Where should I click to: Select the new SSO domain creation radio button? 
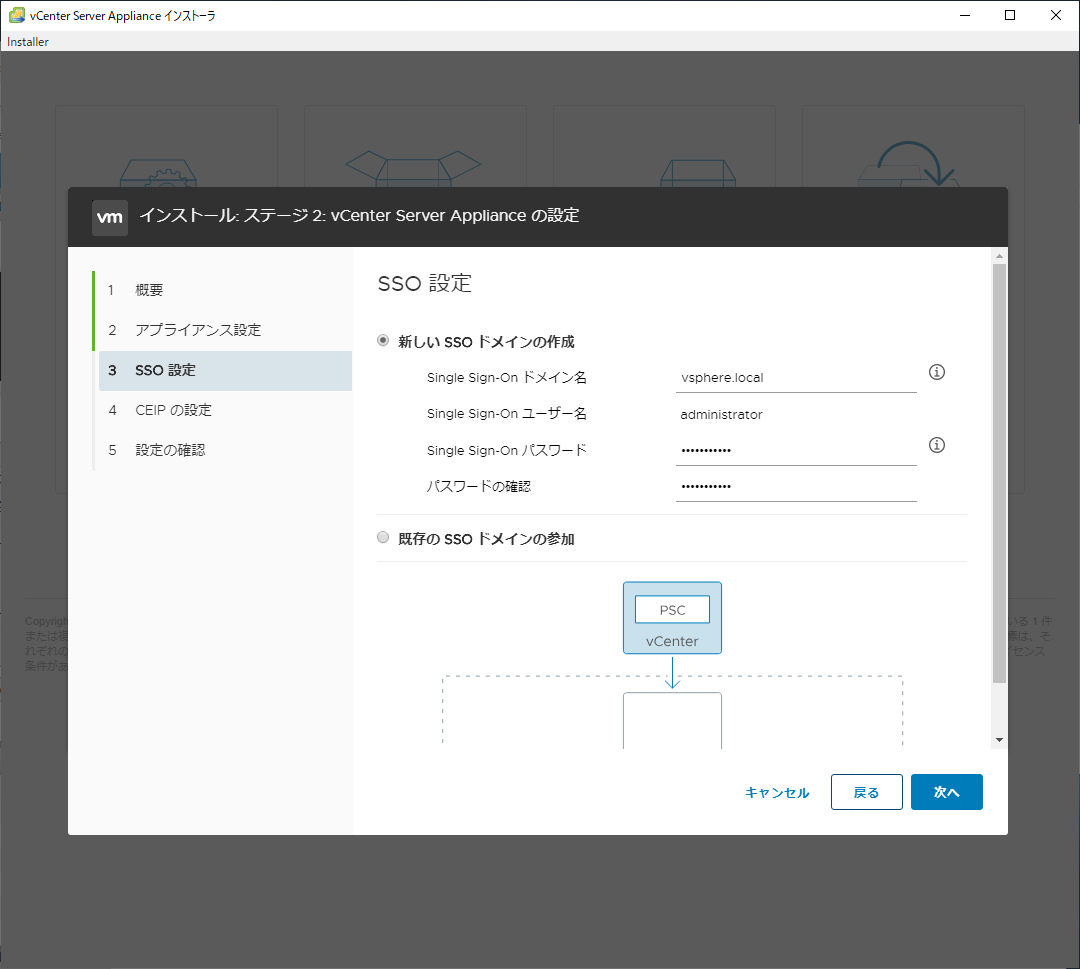coord(383,340)
